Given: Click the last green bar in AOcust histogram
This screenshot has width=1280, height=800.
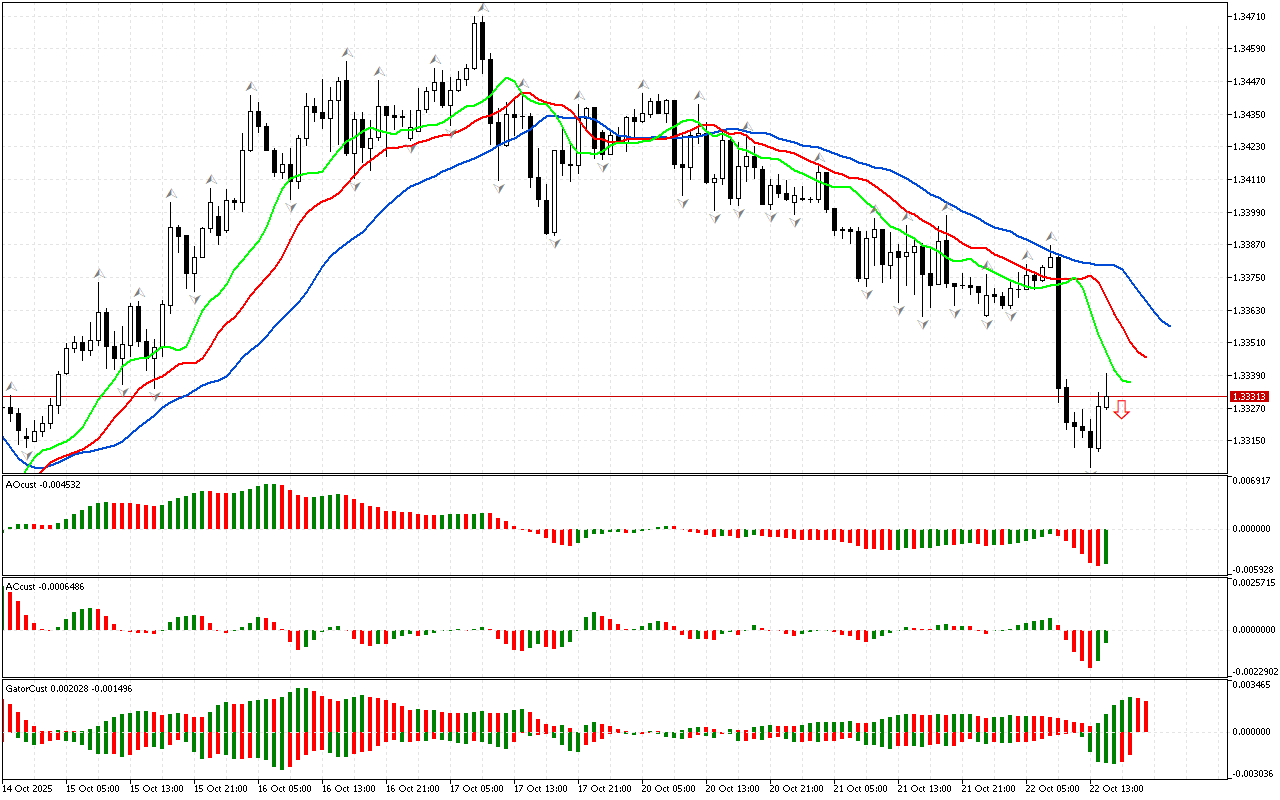Looking at the screenshot, I should (x=1107, y=546).
